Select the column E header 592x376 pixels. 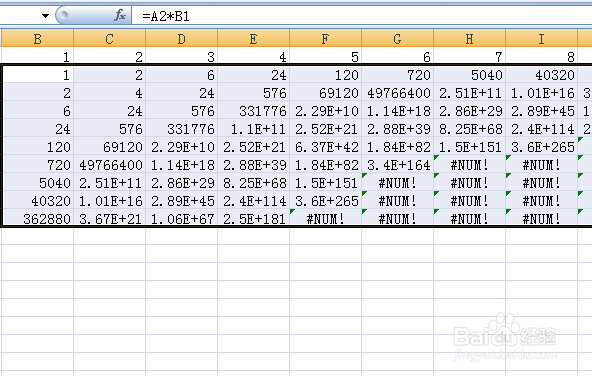(253, 39)
